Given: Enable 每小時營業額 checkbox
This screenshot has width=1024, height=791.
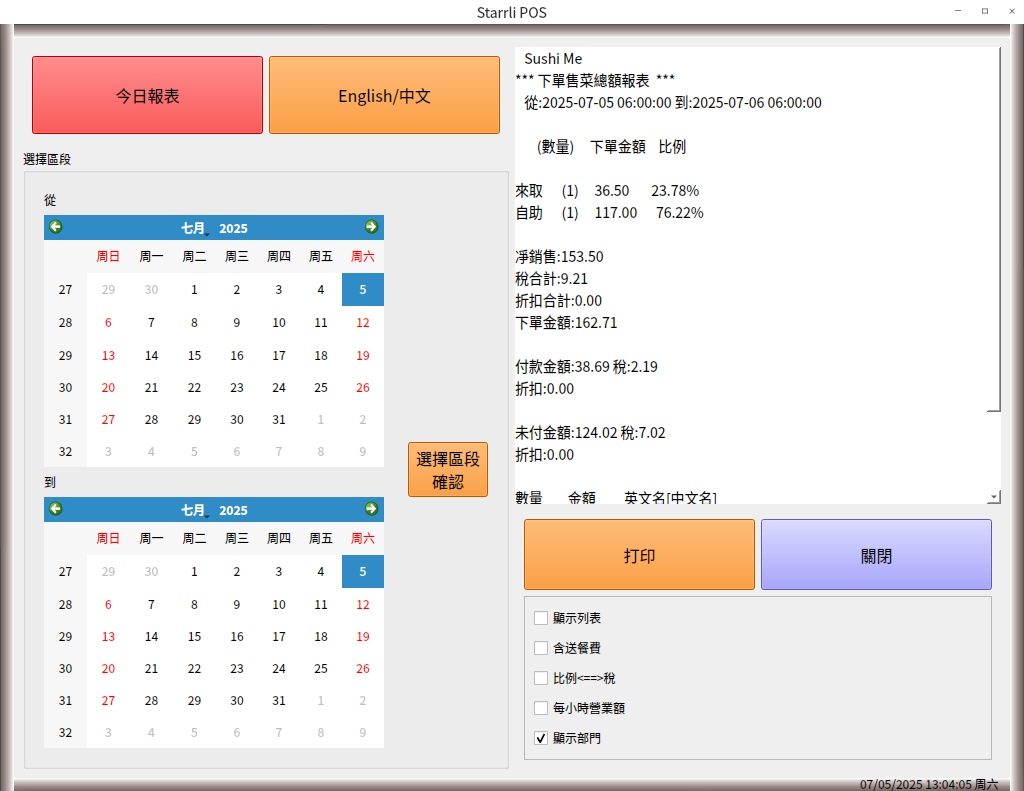Looking at the screenshot, I should click(x=541, y=708).
